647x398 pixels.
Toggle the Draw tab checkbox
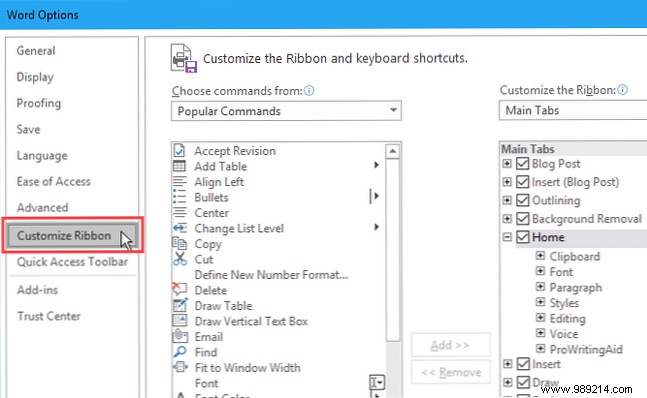[x=523, y=382]
